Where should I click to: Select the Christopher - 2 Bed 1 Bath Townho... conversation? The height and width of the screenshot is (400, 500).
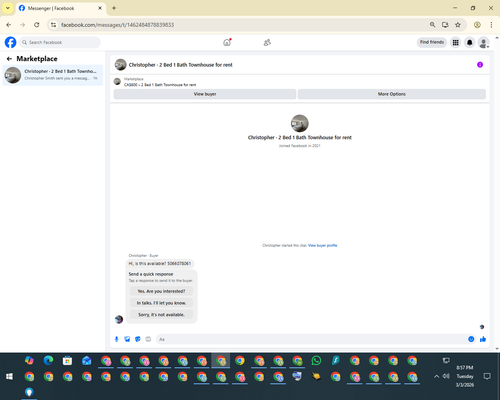[53, 75]
